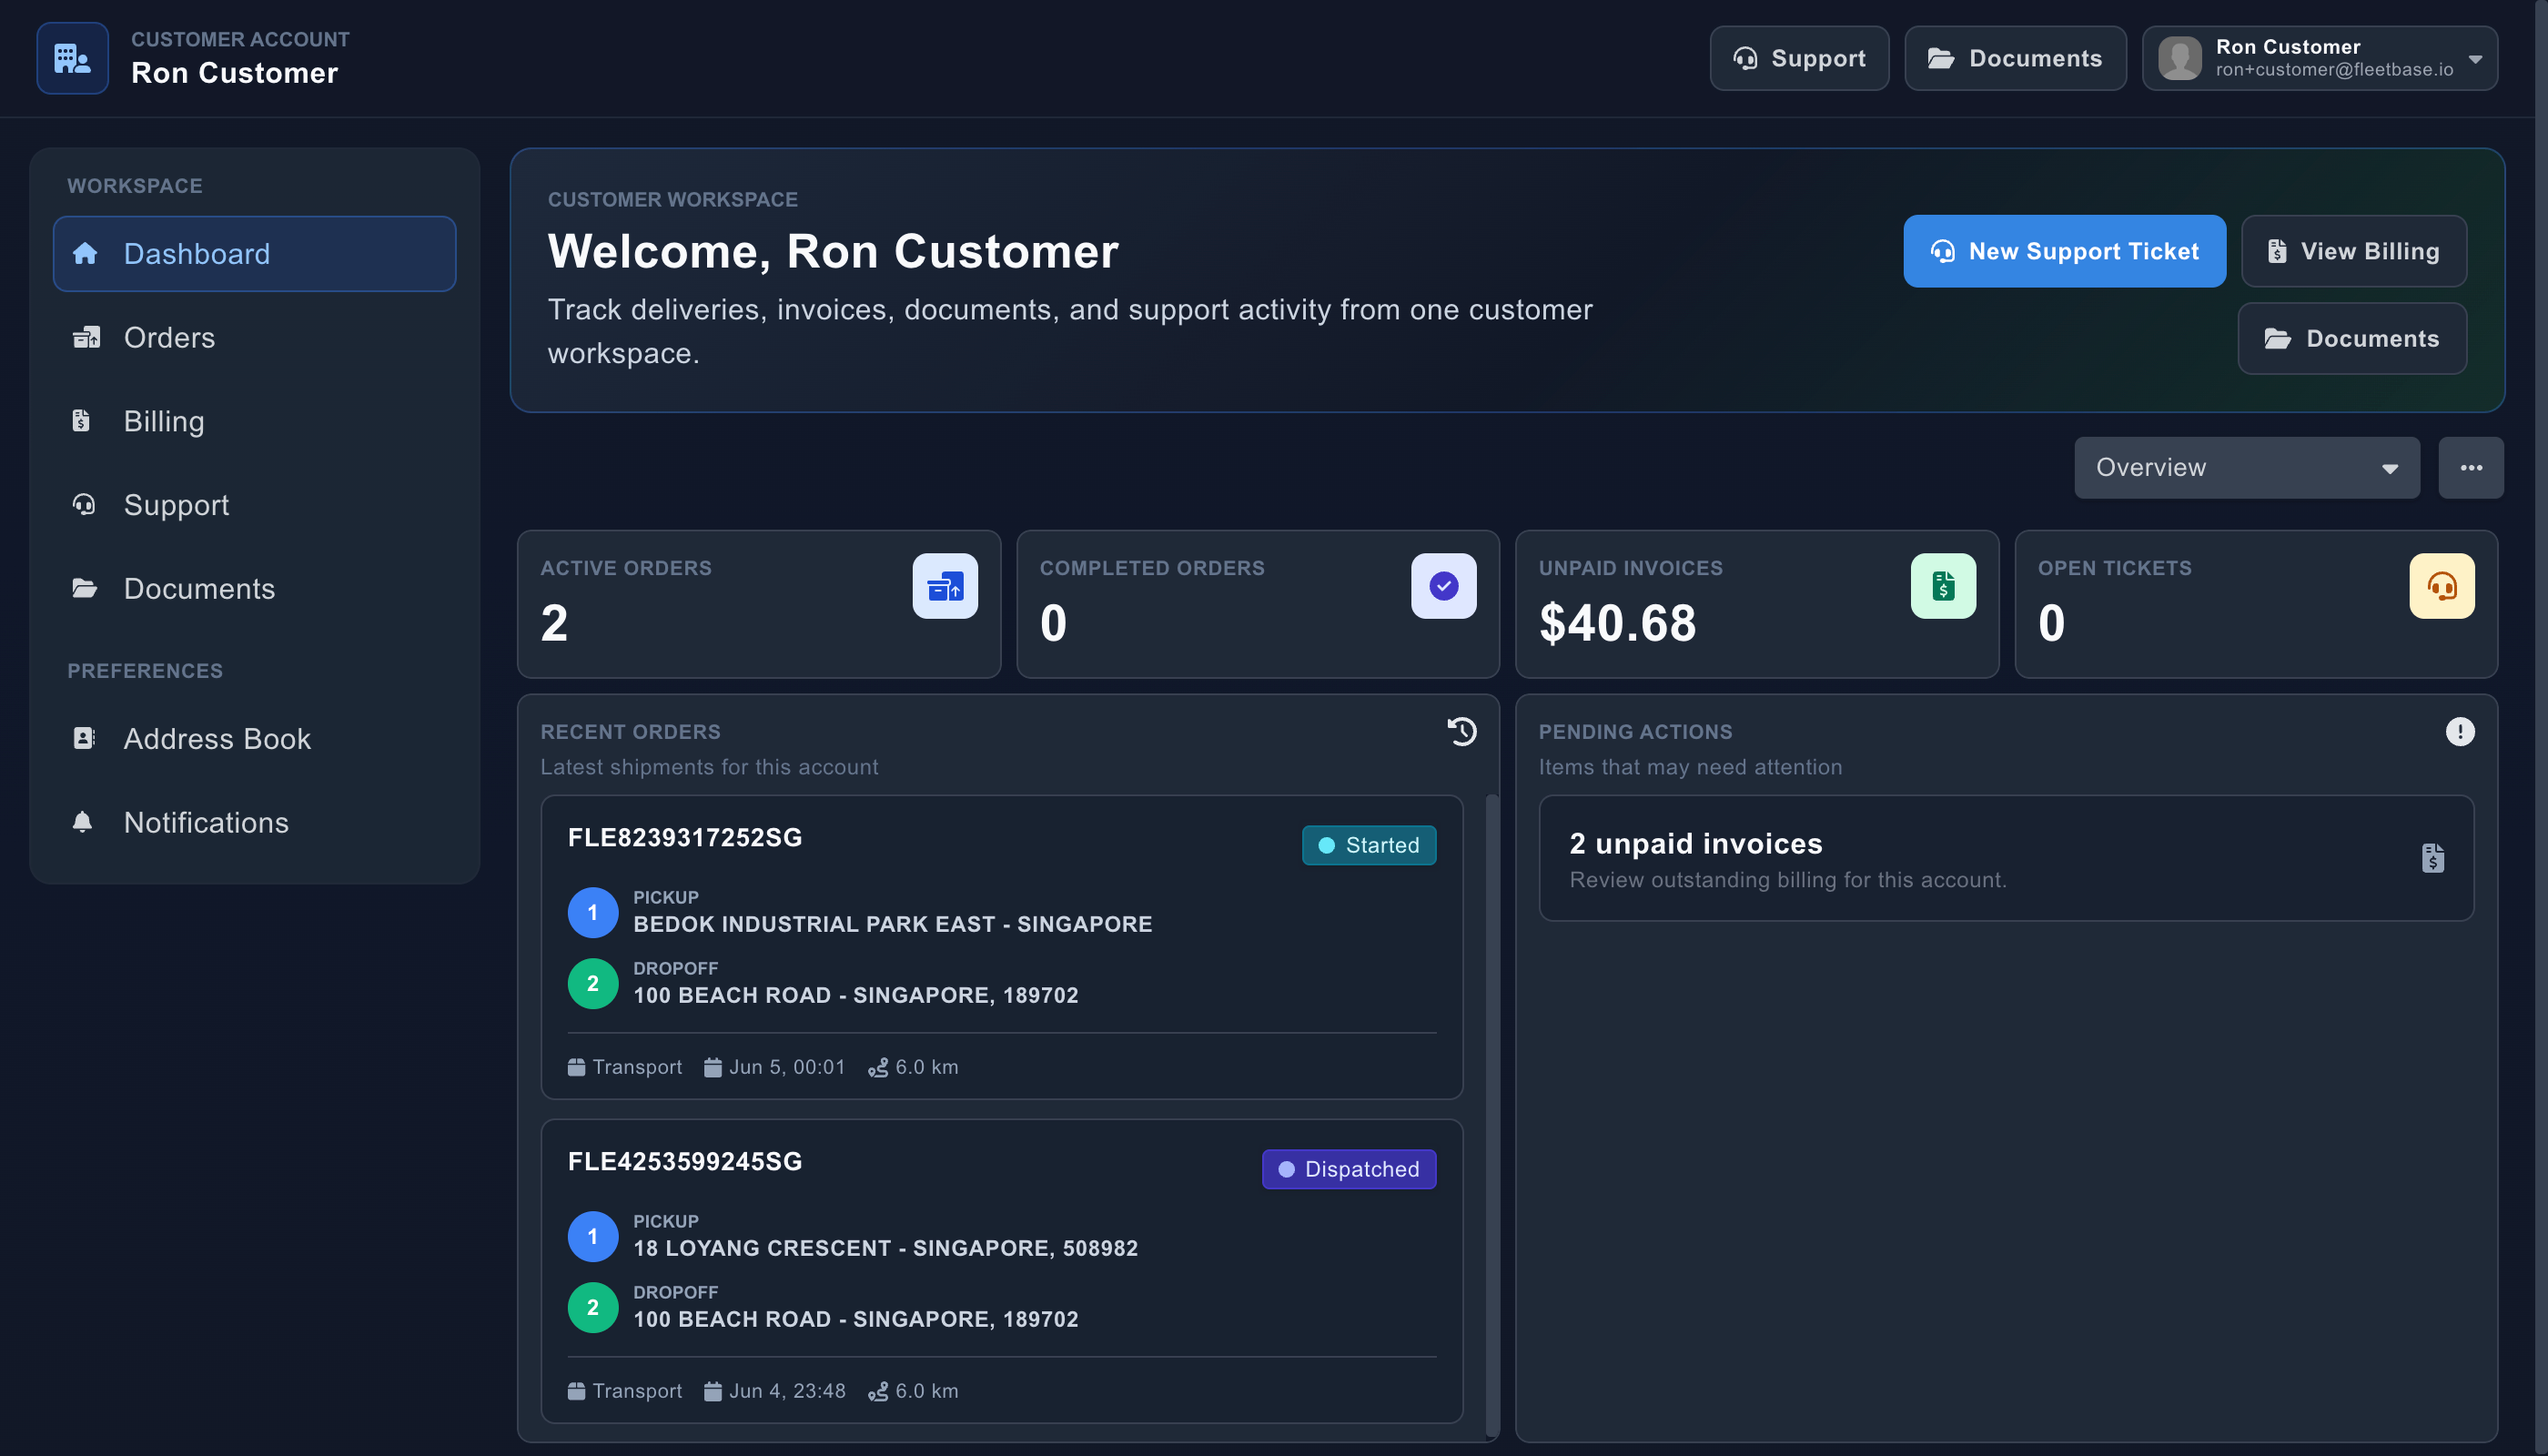Click the headset icon in the New Support Ticket button
Screen dimensions: 2548x1456
click(x=1942, y=252)
